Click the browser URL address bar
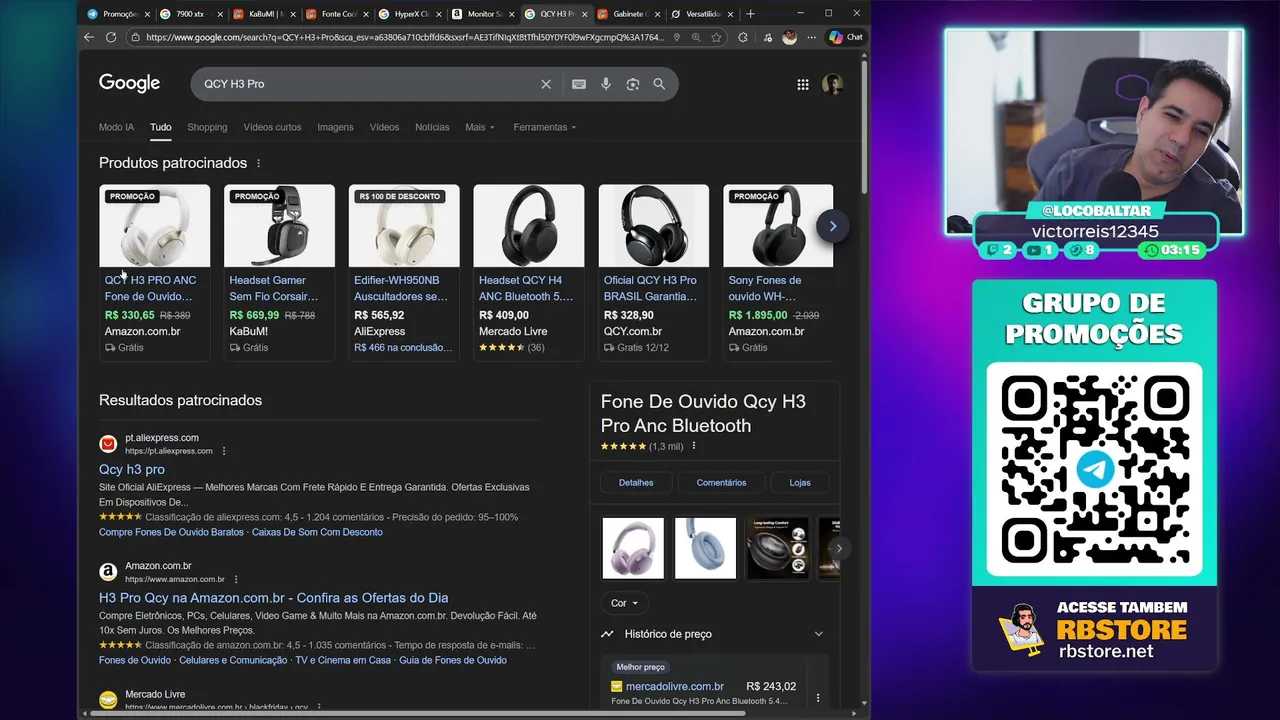Image resolution: width=1280 pixels, height=720 pixels. pyautogui.click(x=403, y=37)
